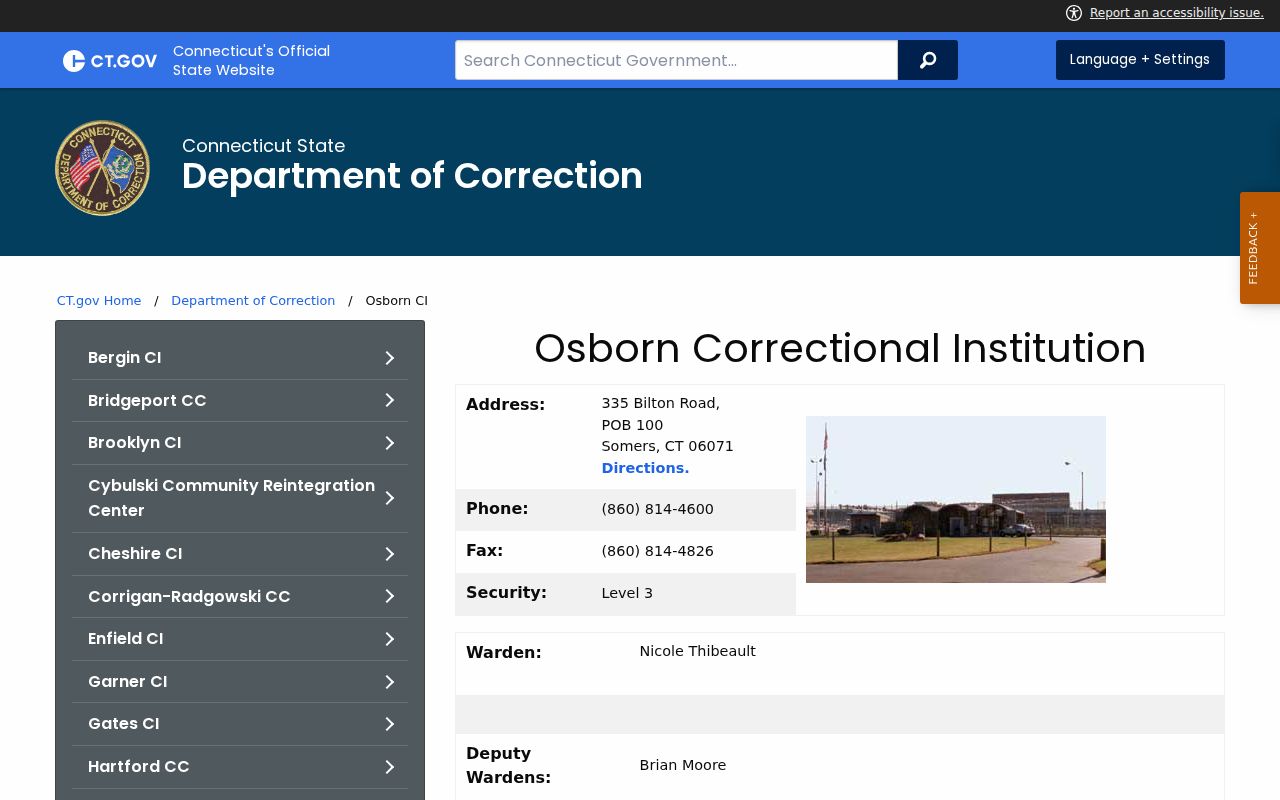Click the Osborn CI breadcrumb text
Viewport: 1280px width, 800px height.
(396, 301)
